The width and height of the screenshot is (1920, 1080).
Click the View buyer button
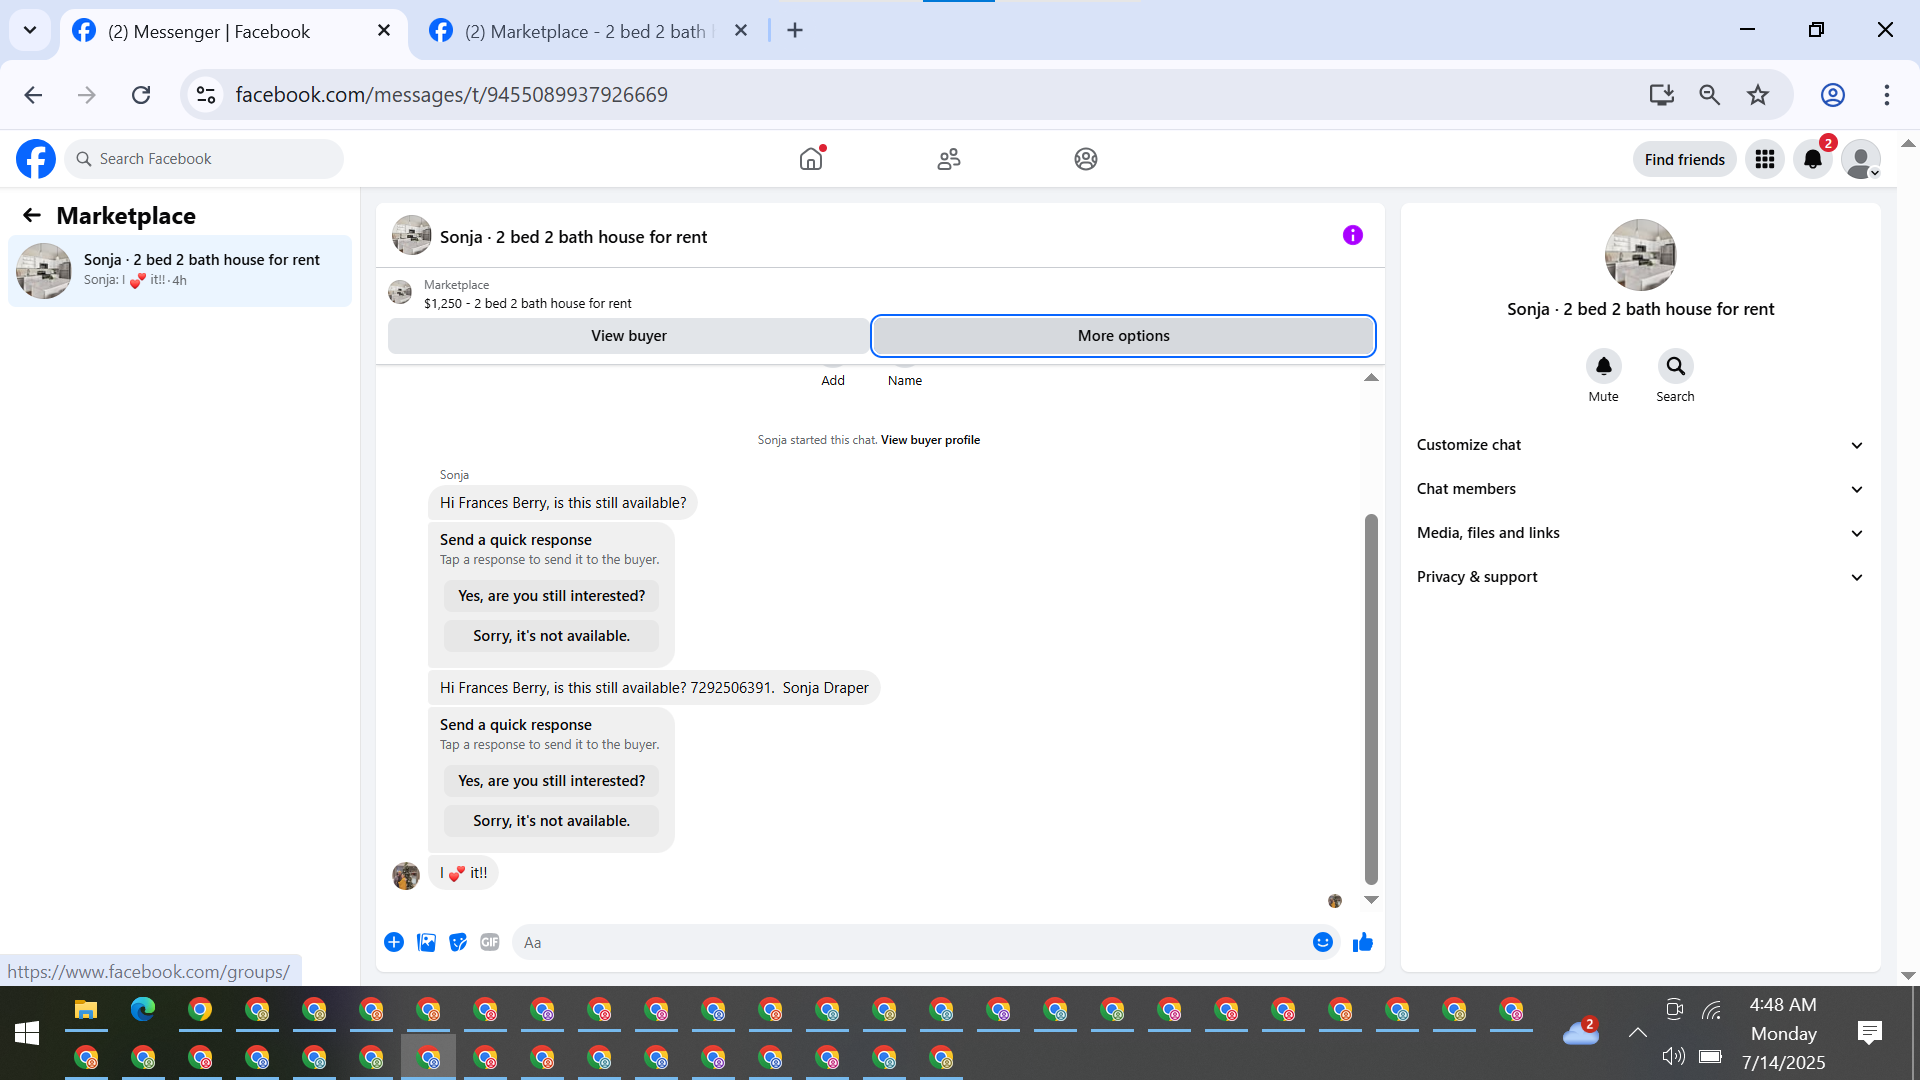[628, 336]
